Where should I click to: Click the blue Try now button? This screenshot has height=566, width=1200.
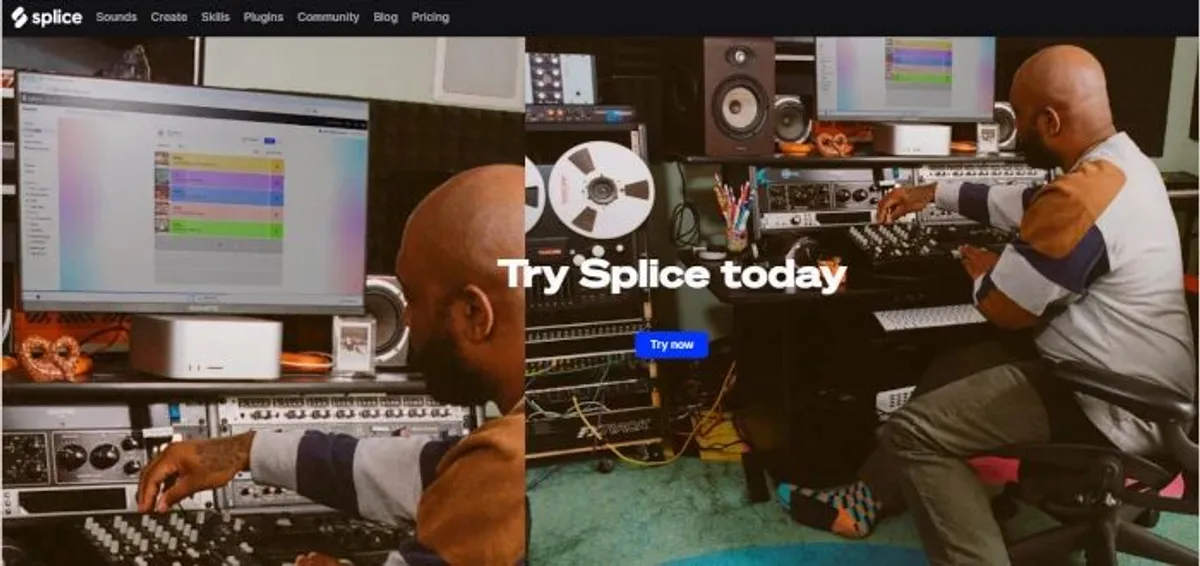coord(671,345)
